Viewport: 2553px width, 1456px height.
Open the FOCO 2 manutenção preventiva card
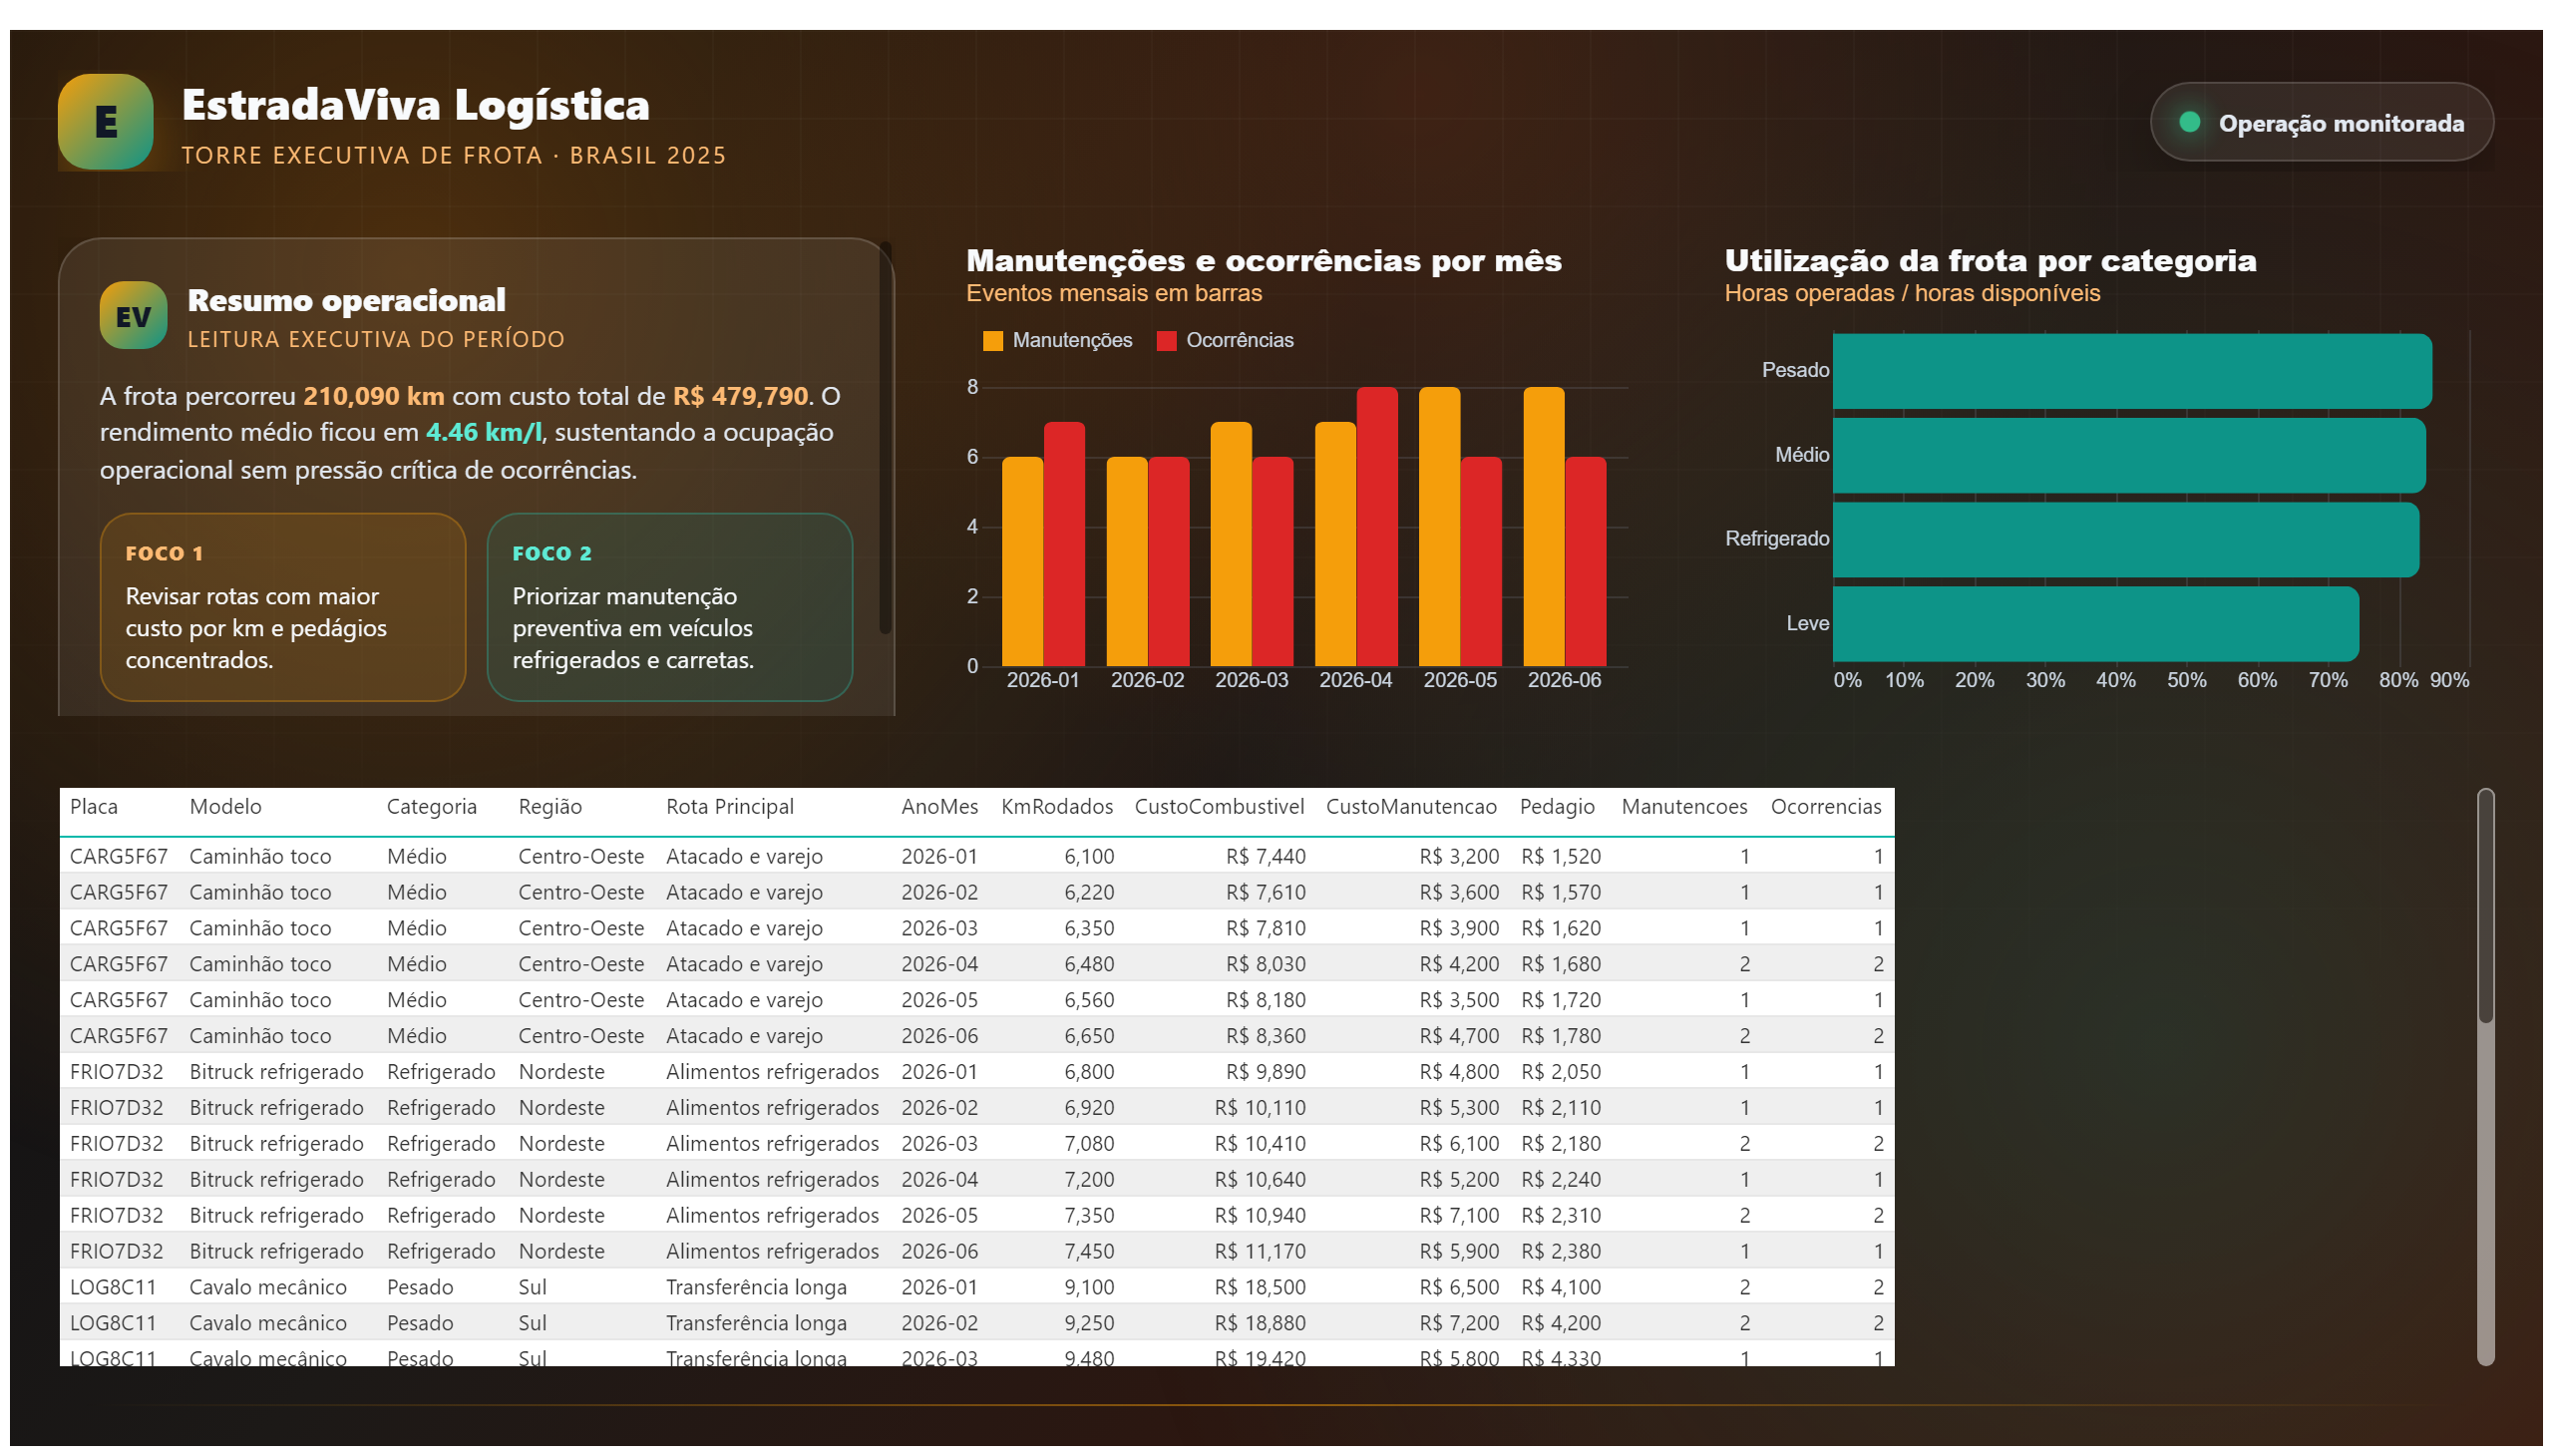[x=669, y=607]
